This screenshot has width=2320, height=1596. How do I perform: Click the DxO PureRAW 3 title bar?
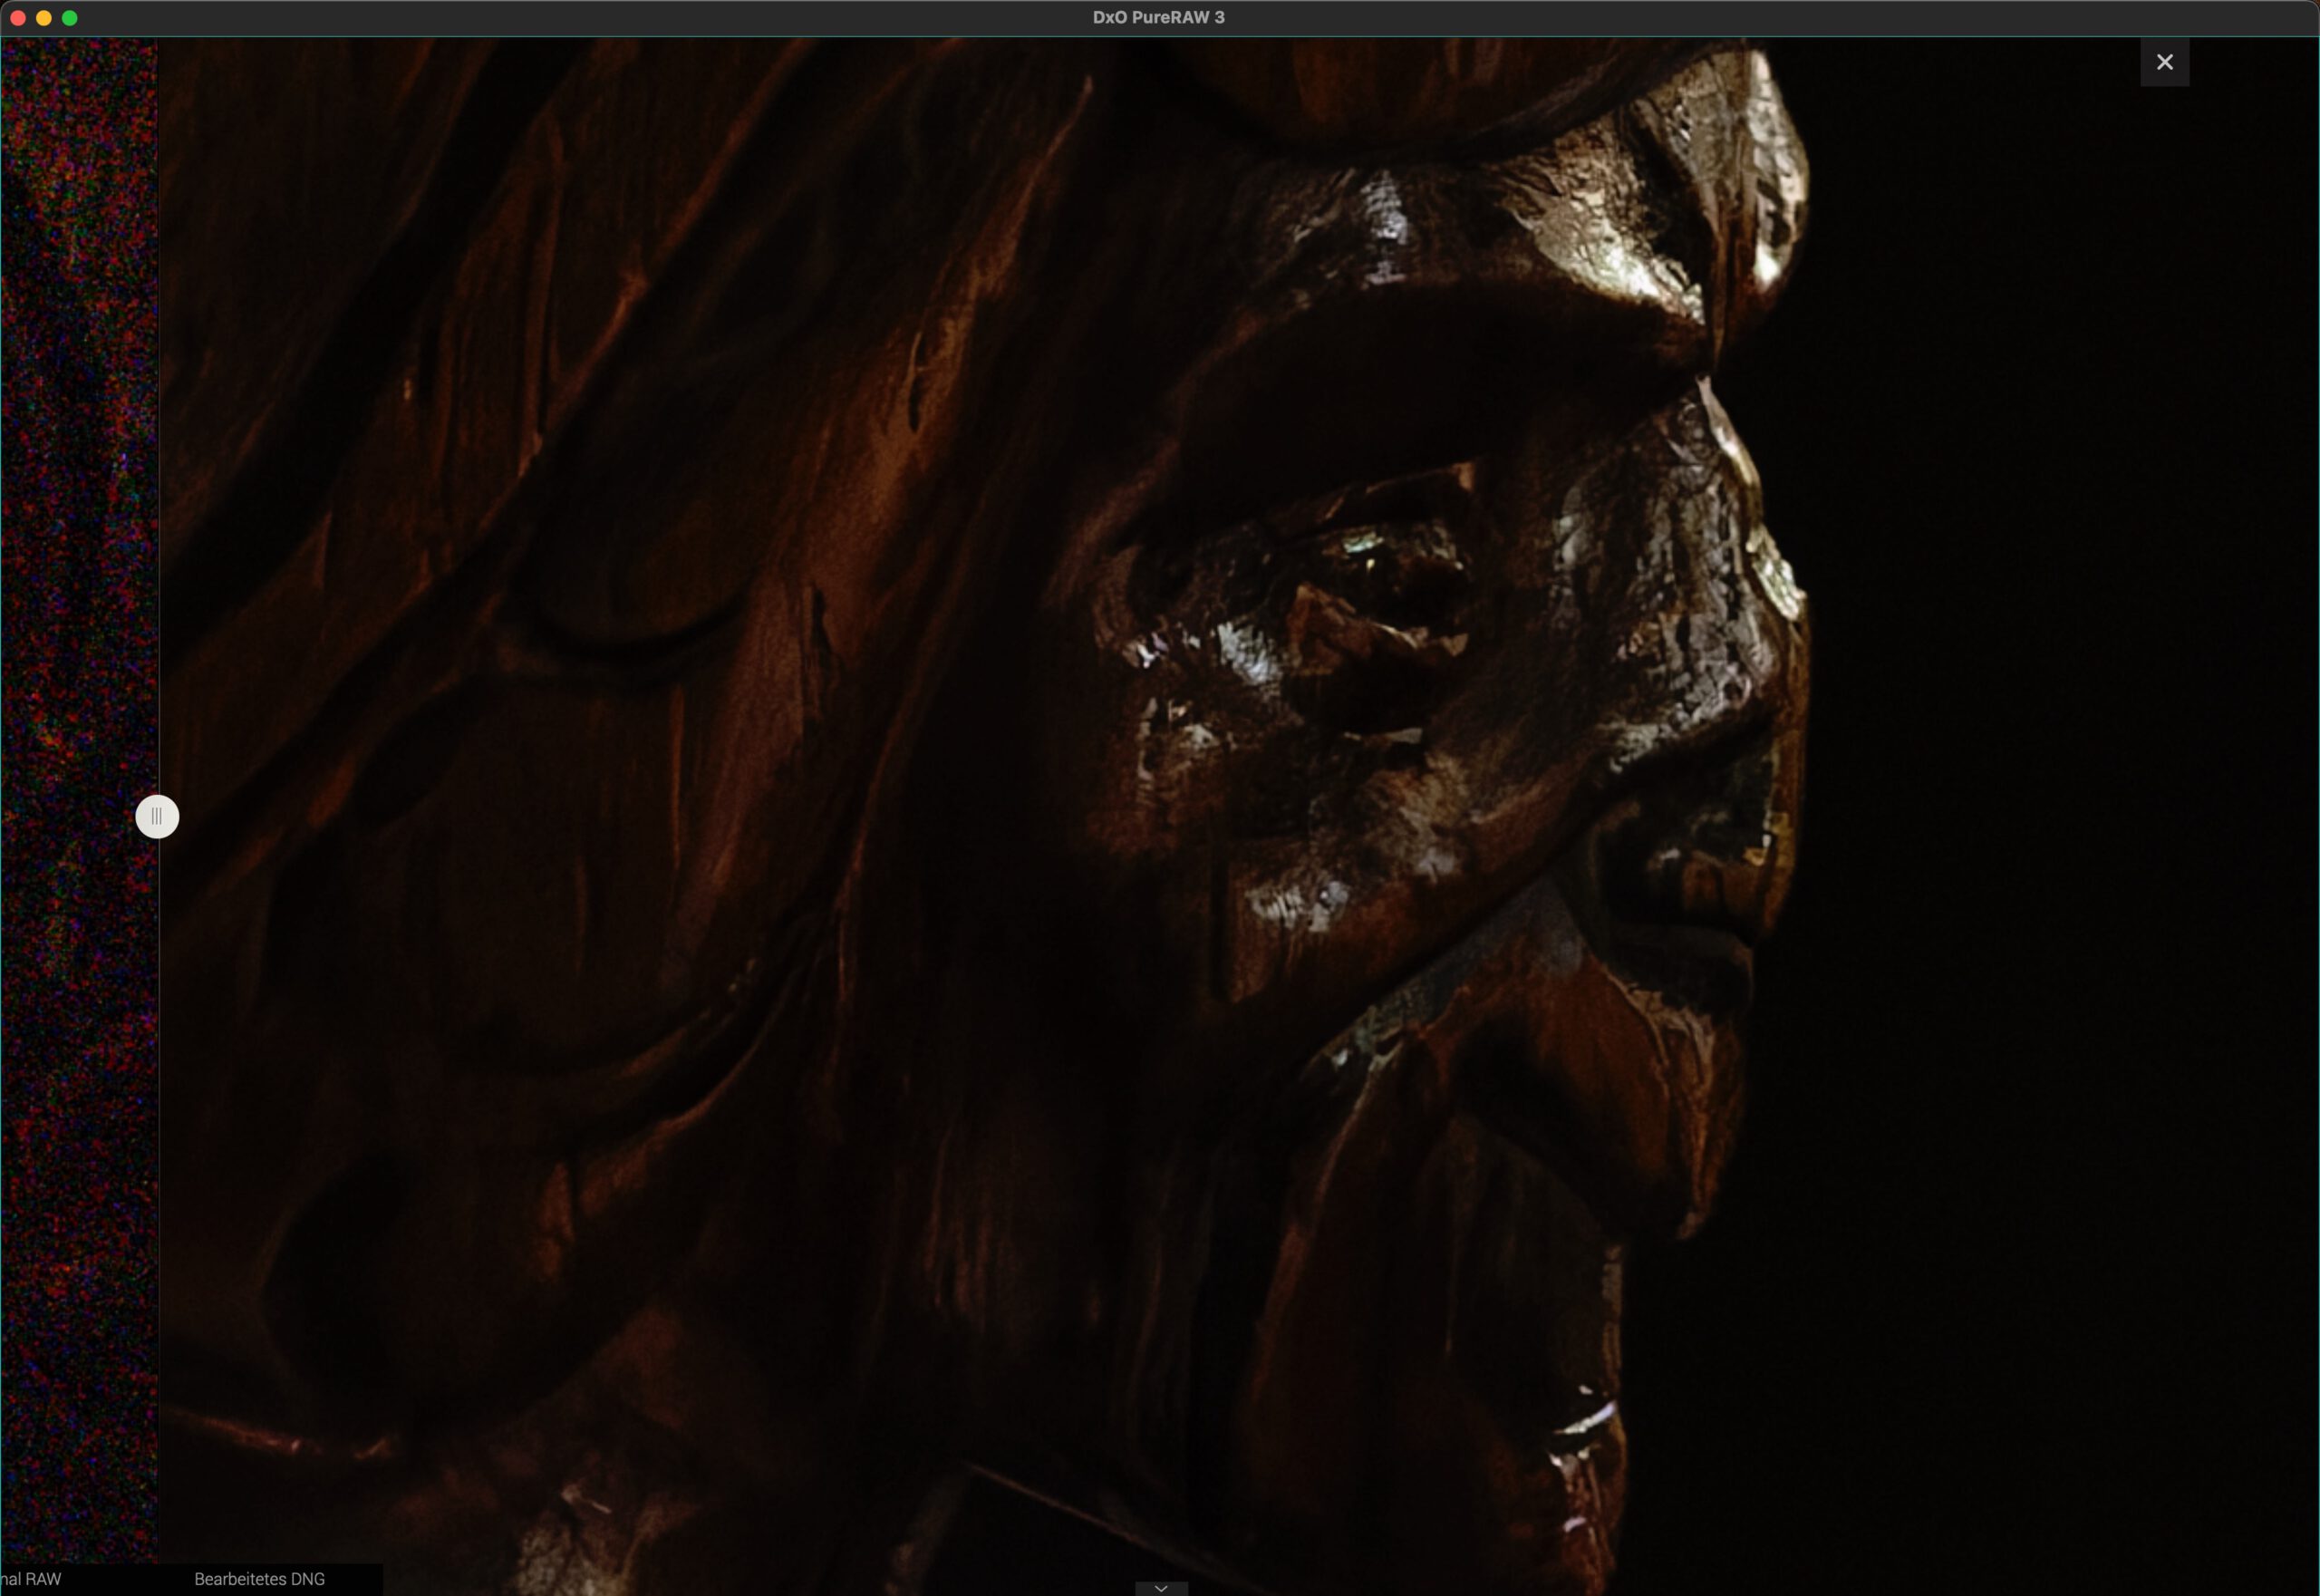(1158, 17)
